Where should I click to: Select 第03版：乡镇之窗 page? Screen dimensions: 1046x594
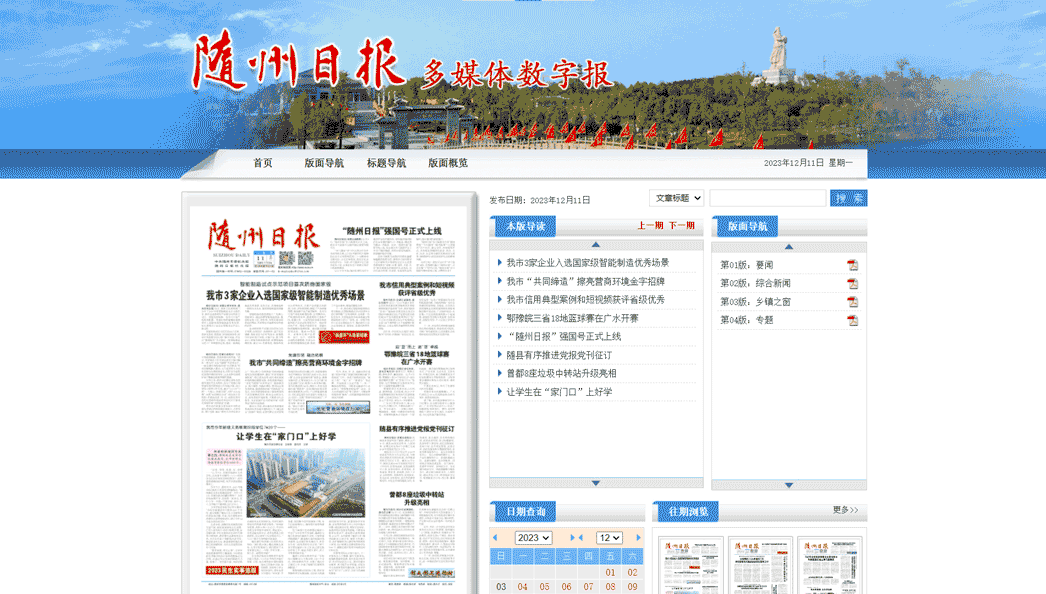(x=755, y=302)
